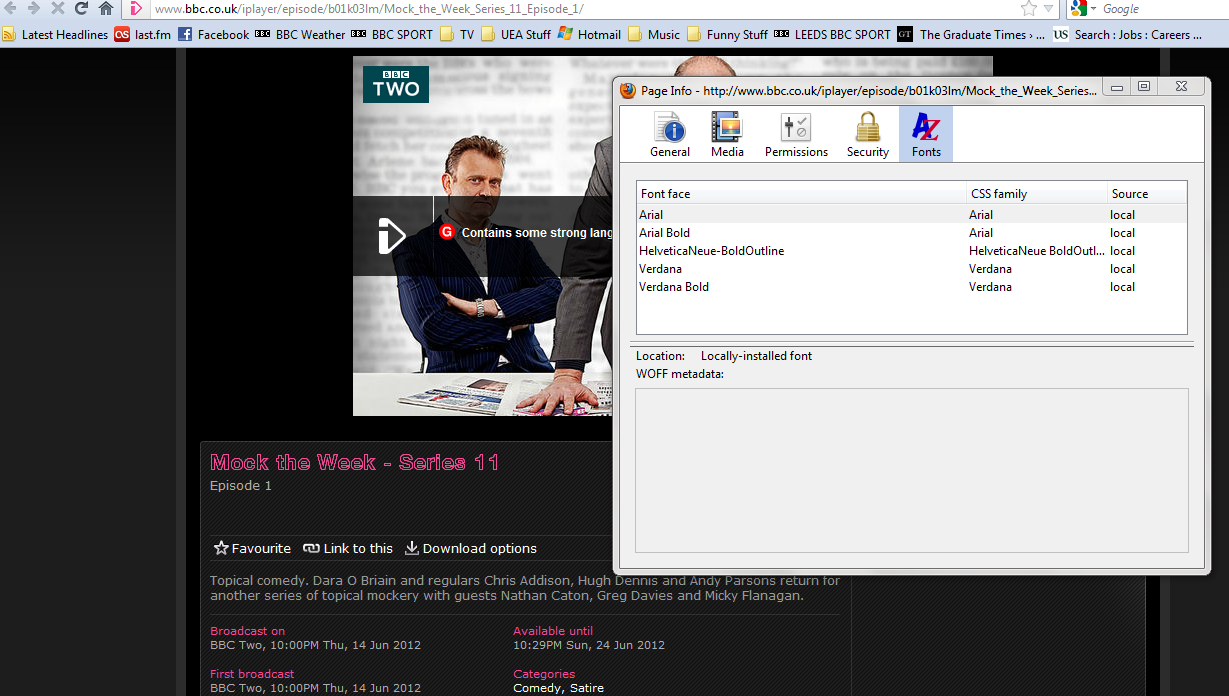Select the Verdana font face row
The width and height of the screenshot is (1229, 696).
[912, 268]
